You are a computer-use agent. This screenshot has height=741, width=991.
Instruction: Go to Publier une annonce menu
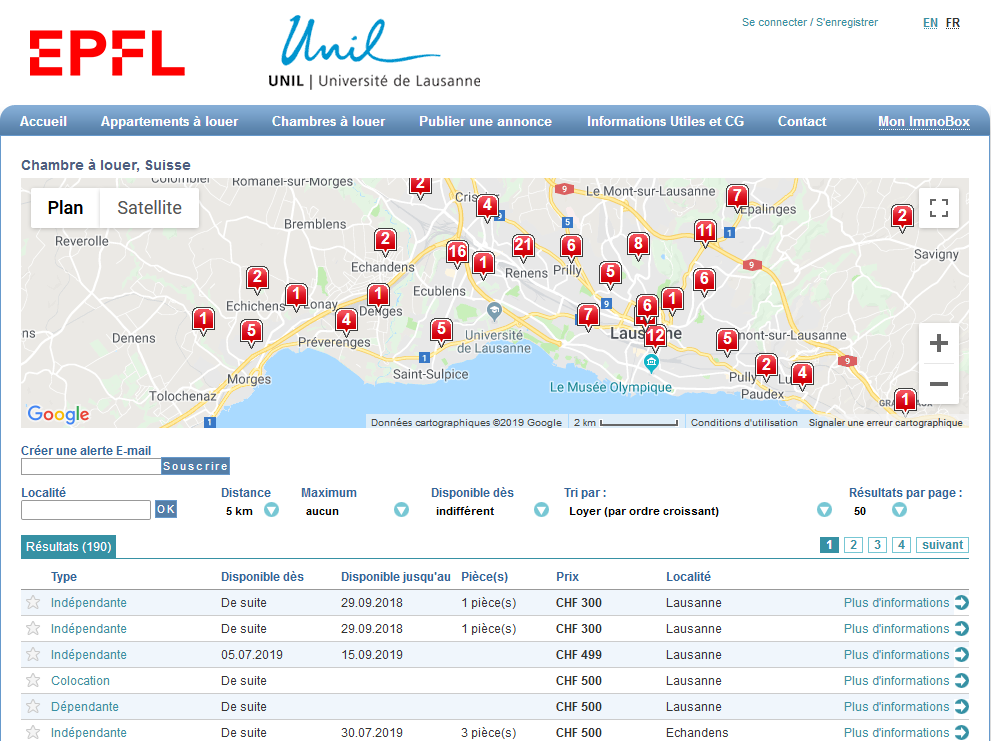(x=485, y=122)
